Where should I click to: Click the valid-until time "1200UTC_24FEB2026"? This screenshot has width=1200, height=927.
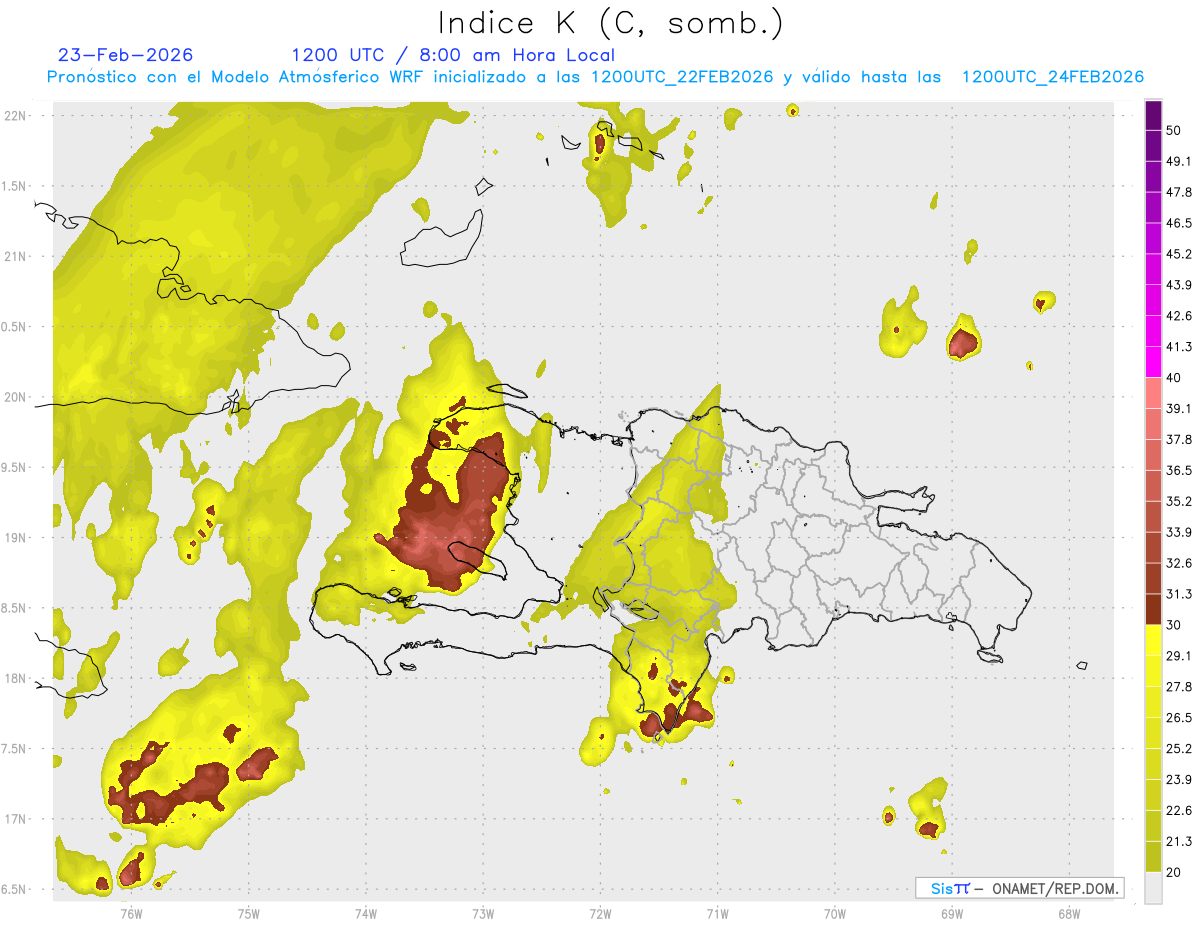[x=1052, y=77]
